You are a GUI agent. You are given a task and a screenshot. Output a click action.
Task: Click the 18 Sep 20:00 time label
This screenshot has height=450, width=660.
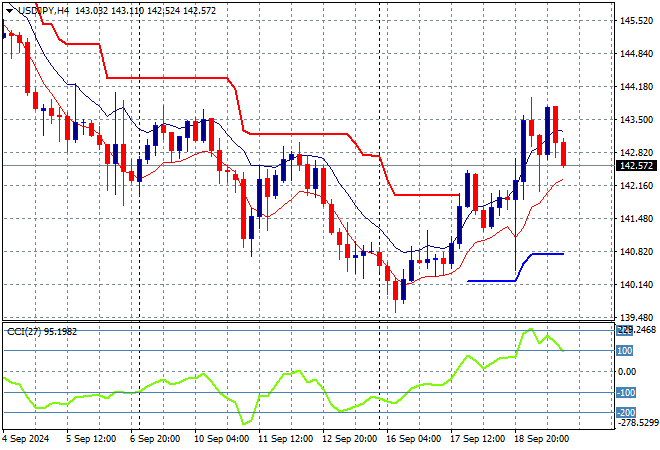541,439
